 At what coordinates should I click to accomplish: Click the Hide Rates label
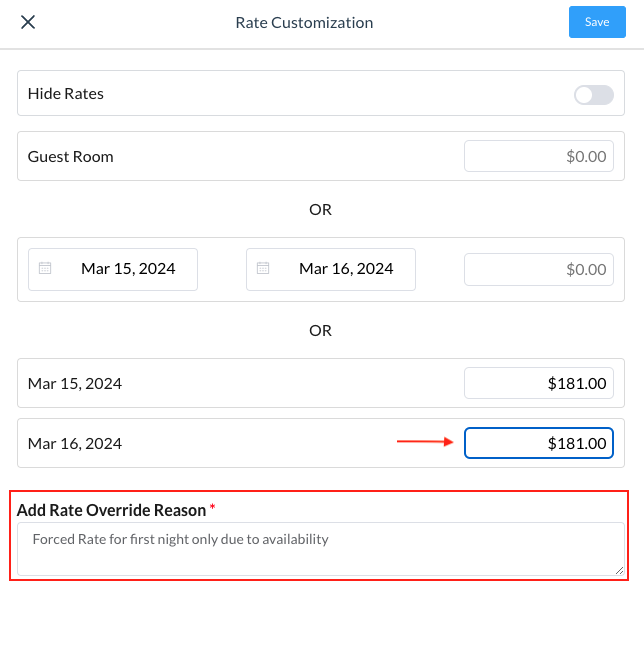pos(66,94)
